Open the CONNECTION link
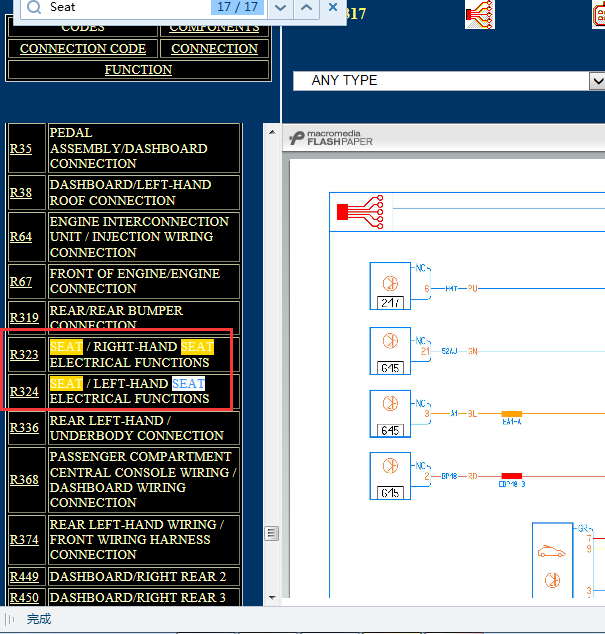The width and height of the screenshot is (605, 634). (214, 49)
